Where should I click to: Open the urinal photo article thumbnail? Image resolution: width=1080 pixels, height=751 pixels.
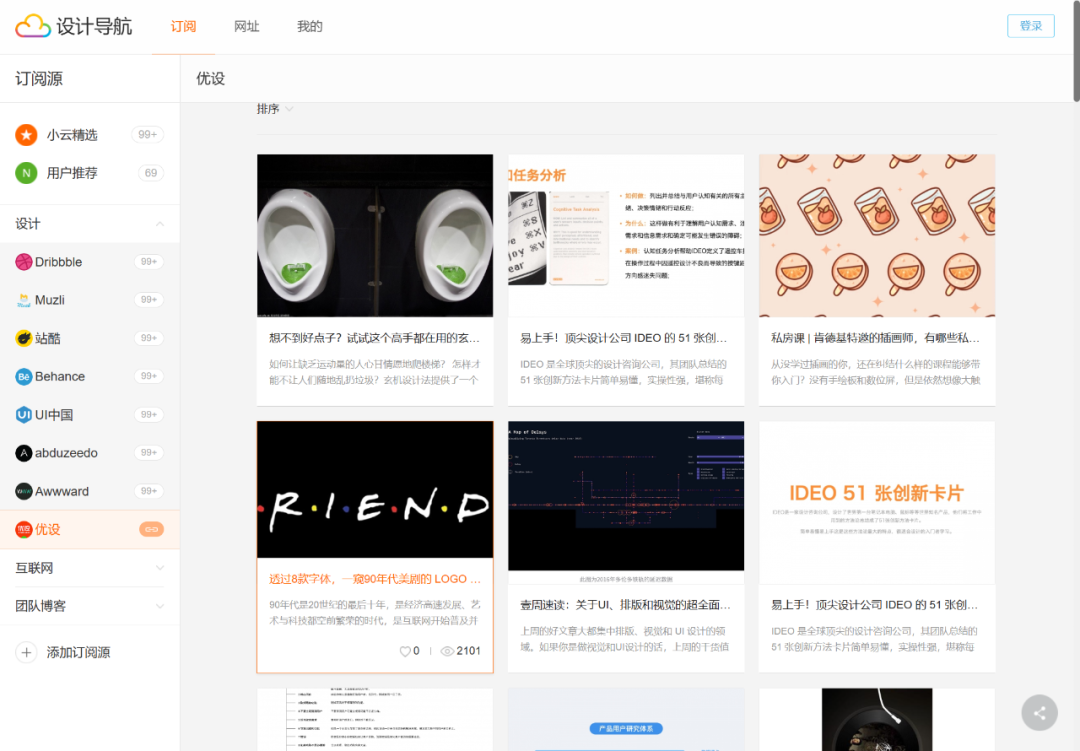tap(375, 236)
